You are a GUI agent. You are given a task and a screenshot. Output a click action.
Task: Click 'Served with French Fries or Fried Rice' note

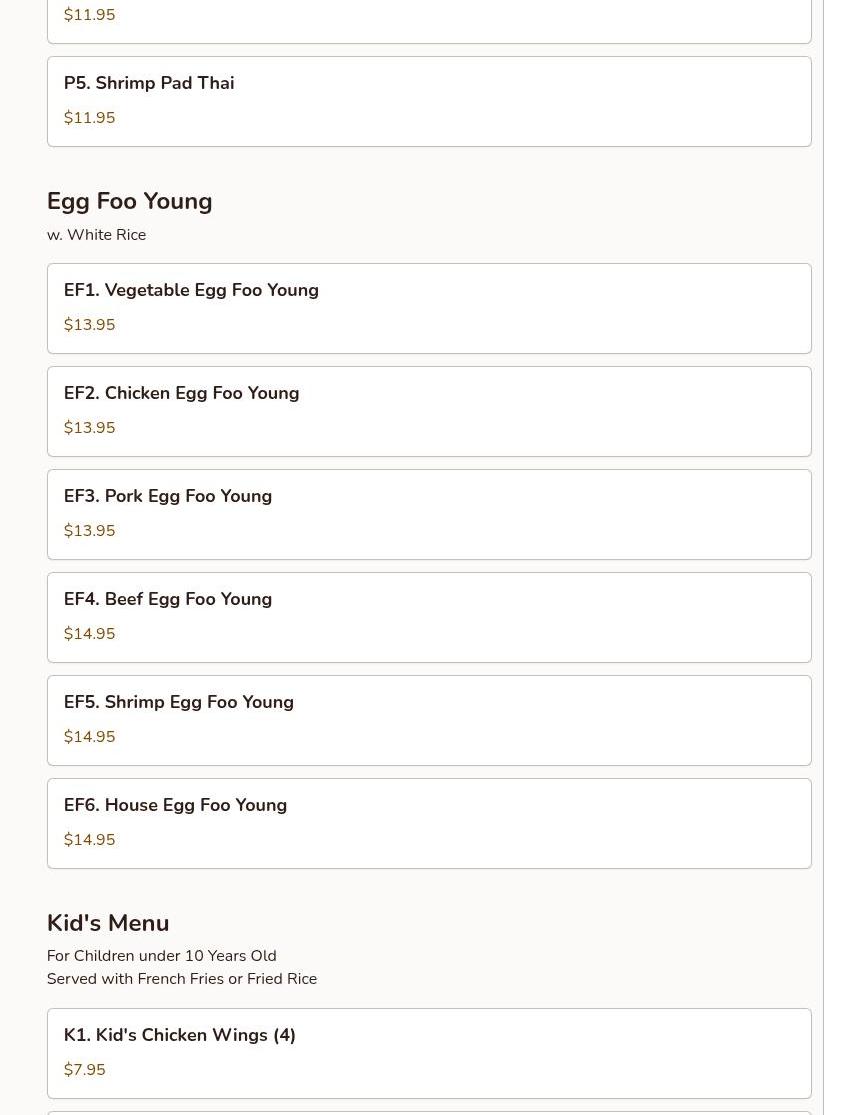click(182, 978)
